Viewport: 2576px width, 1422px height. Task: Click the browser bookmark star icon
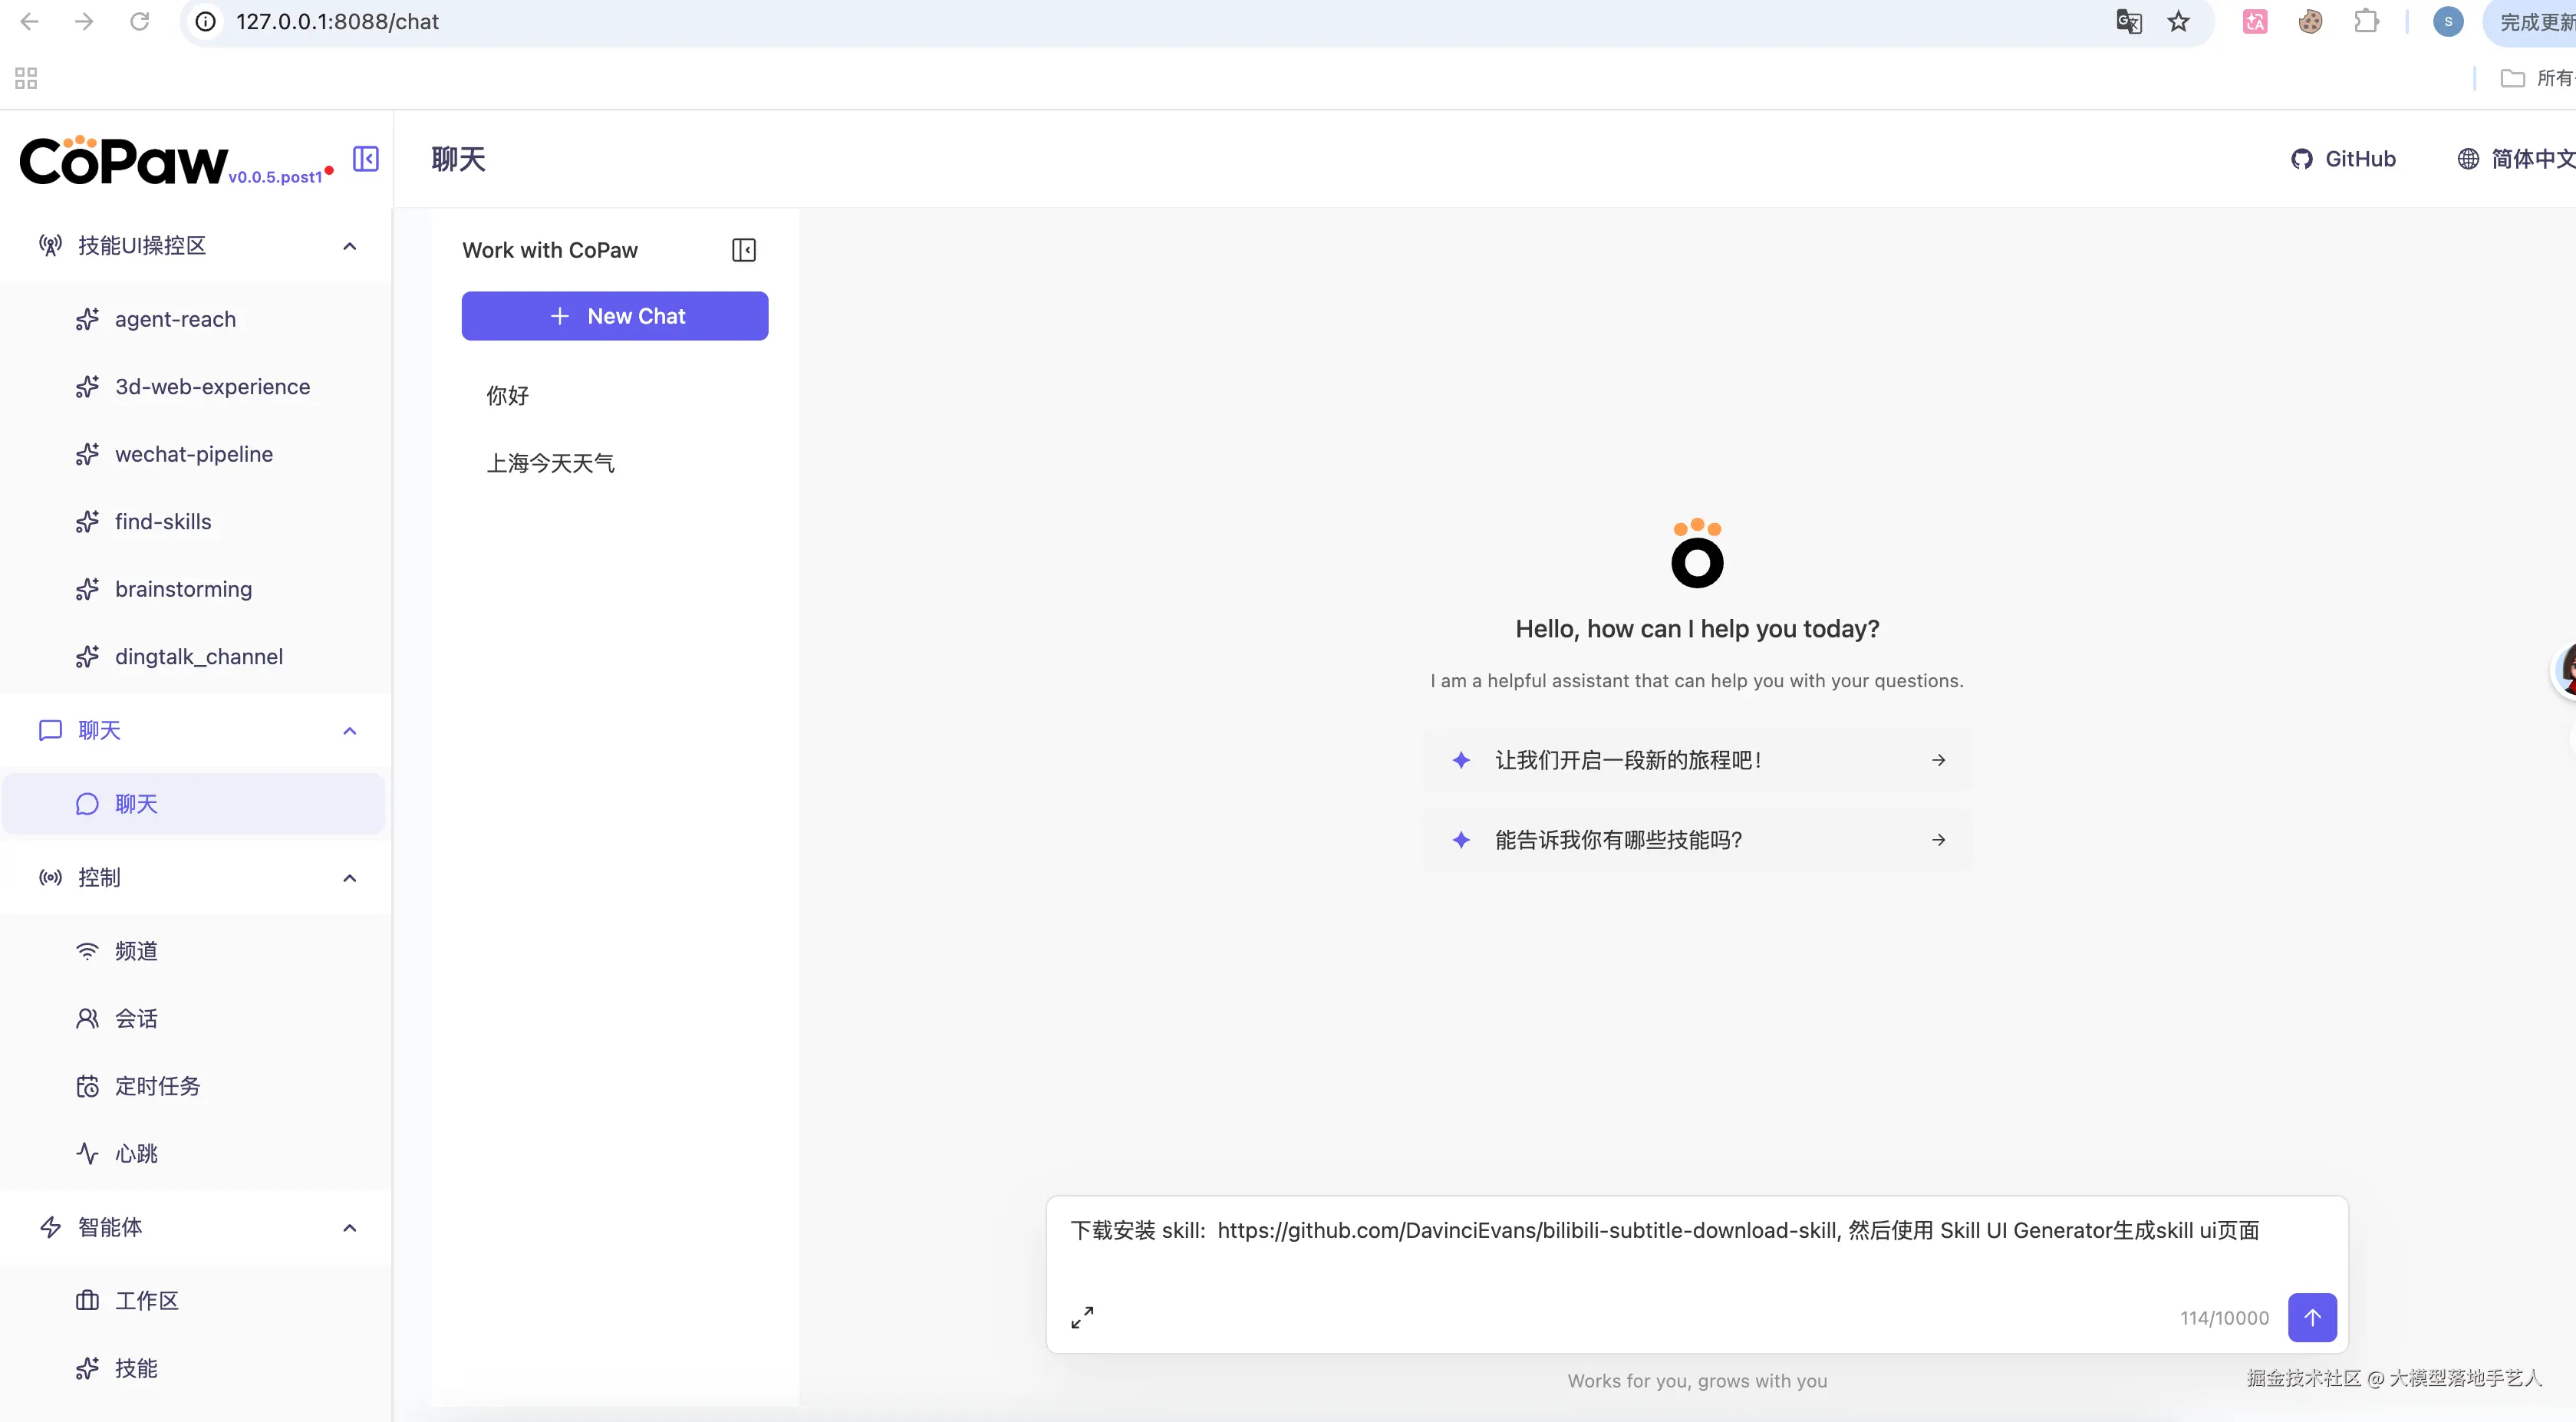[2178, 22]
